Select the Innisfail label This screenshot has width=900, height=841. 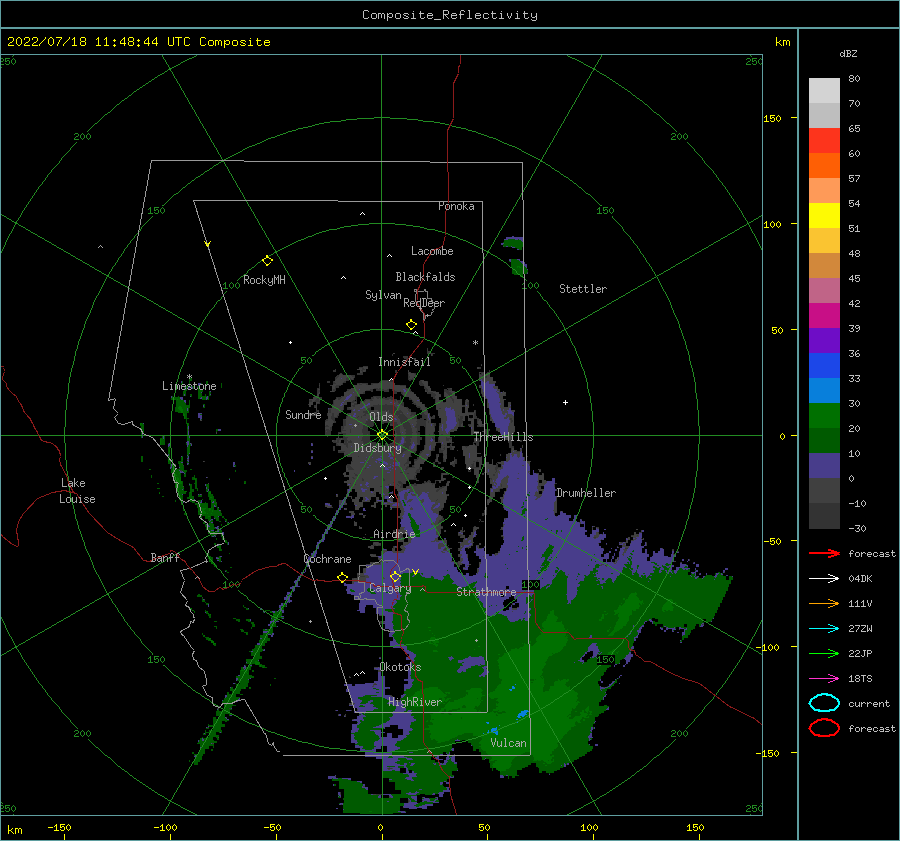pyautogui.click(x=404, y=362)
